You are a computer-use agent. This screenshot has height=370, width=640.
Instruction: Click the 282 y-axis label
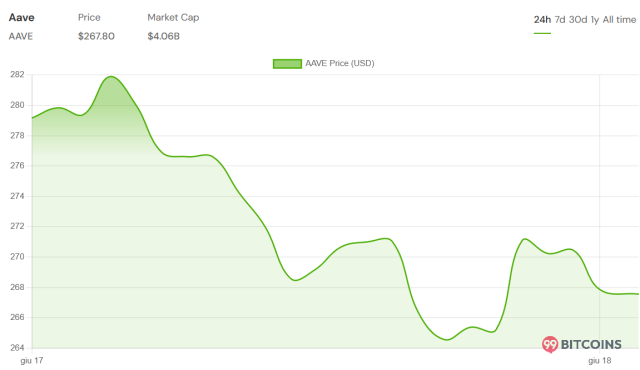[17, 75]
